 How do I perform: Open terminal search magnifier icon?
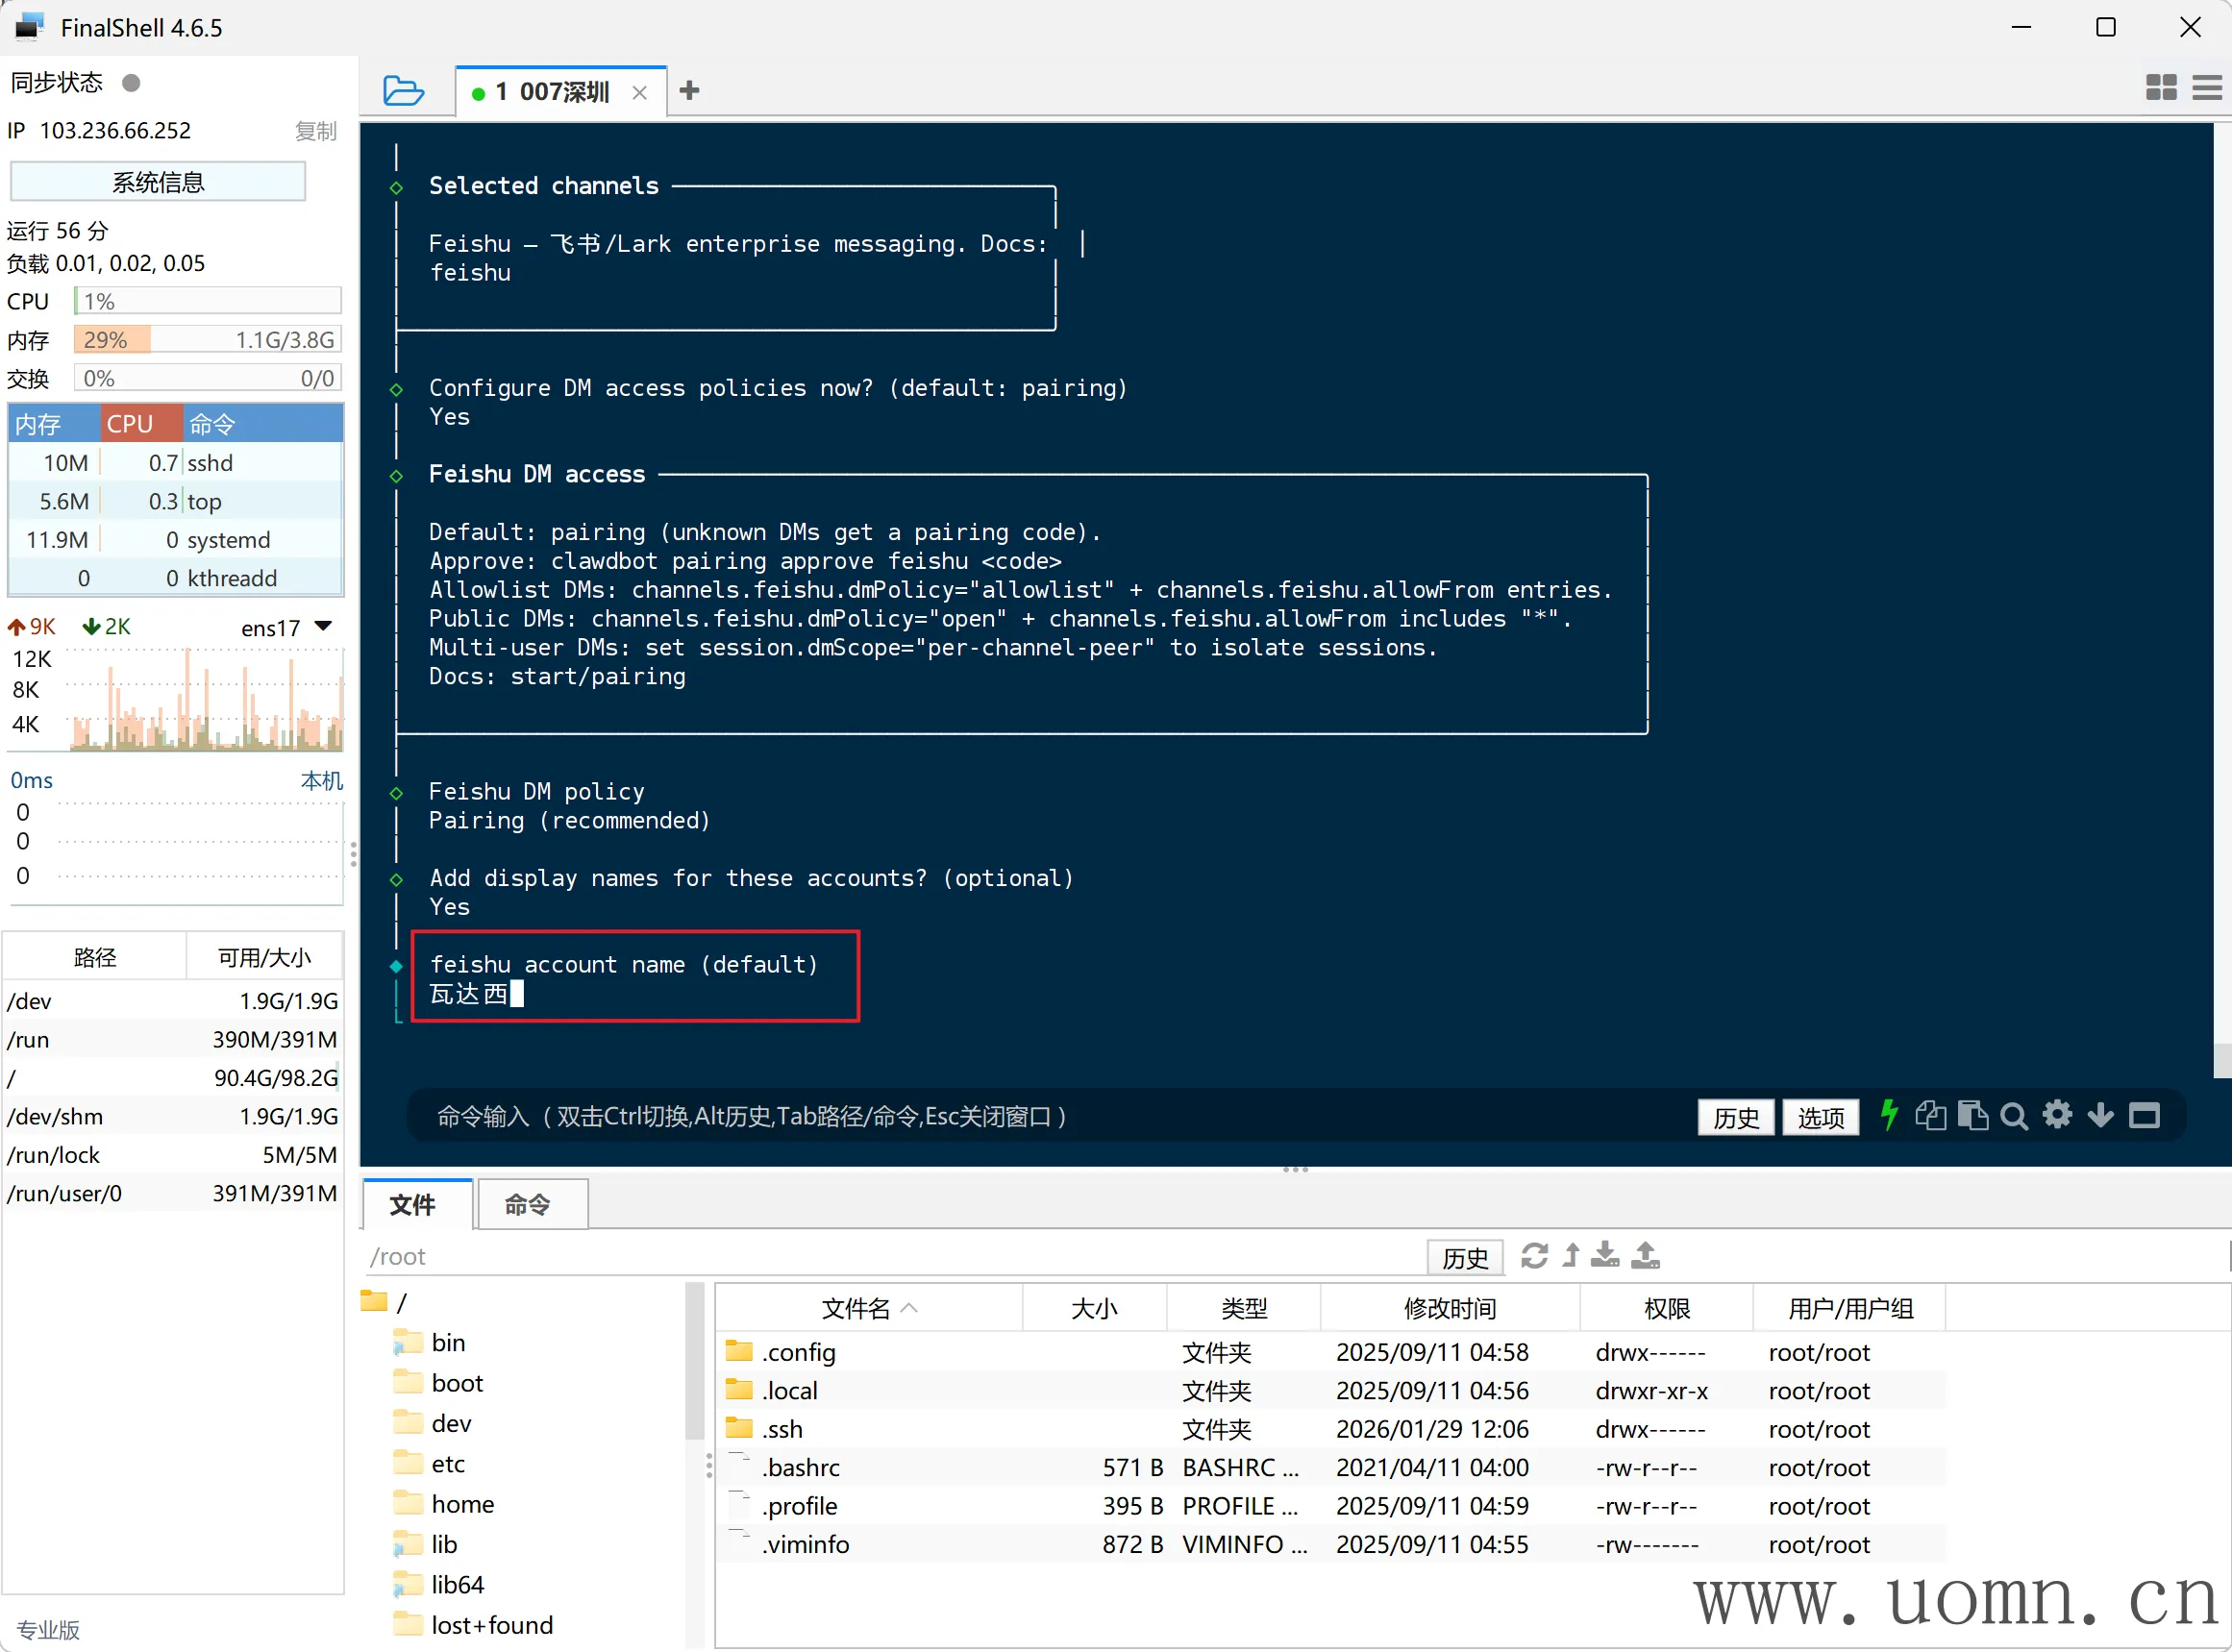(x=2014, y=1116)
